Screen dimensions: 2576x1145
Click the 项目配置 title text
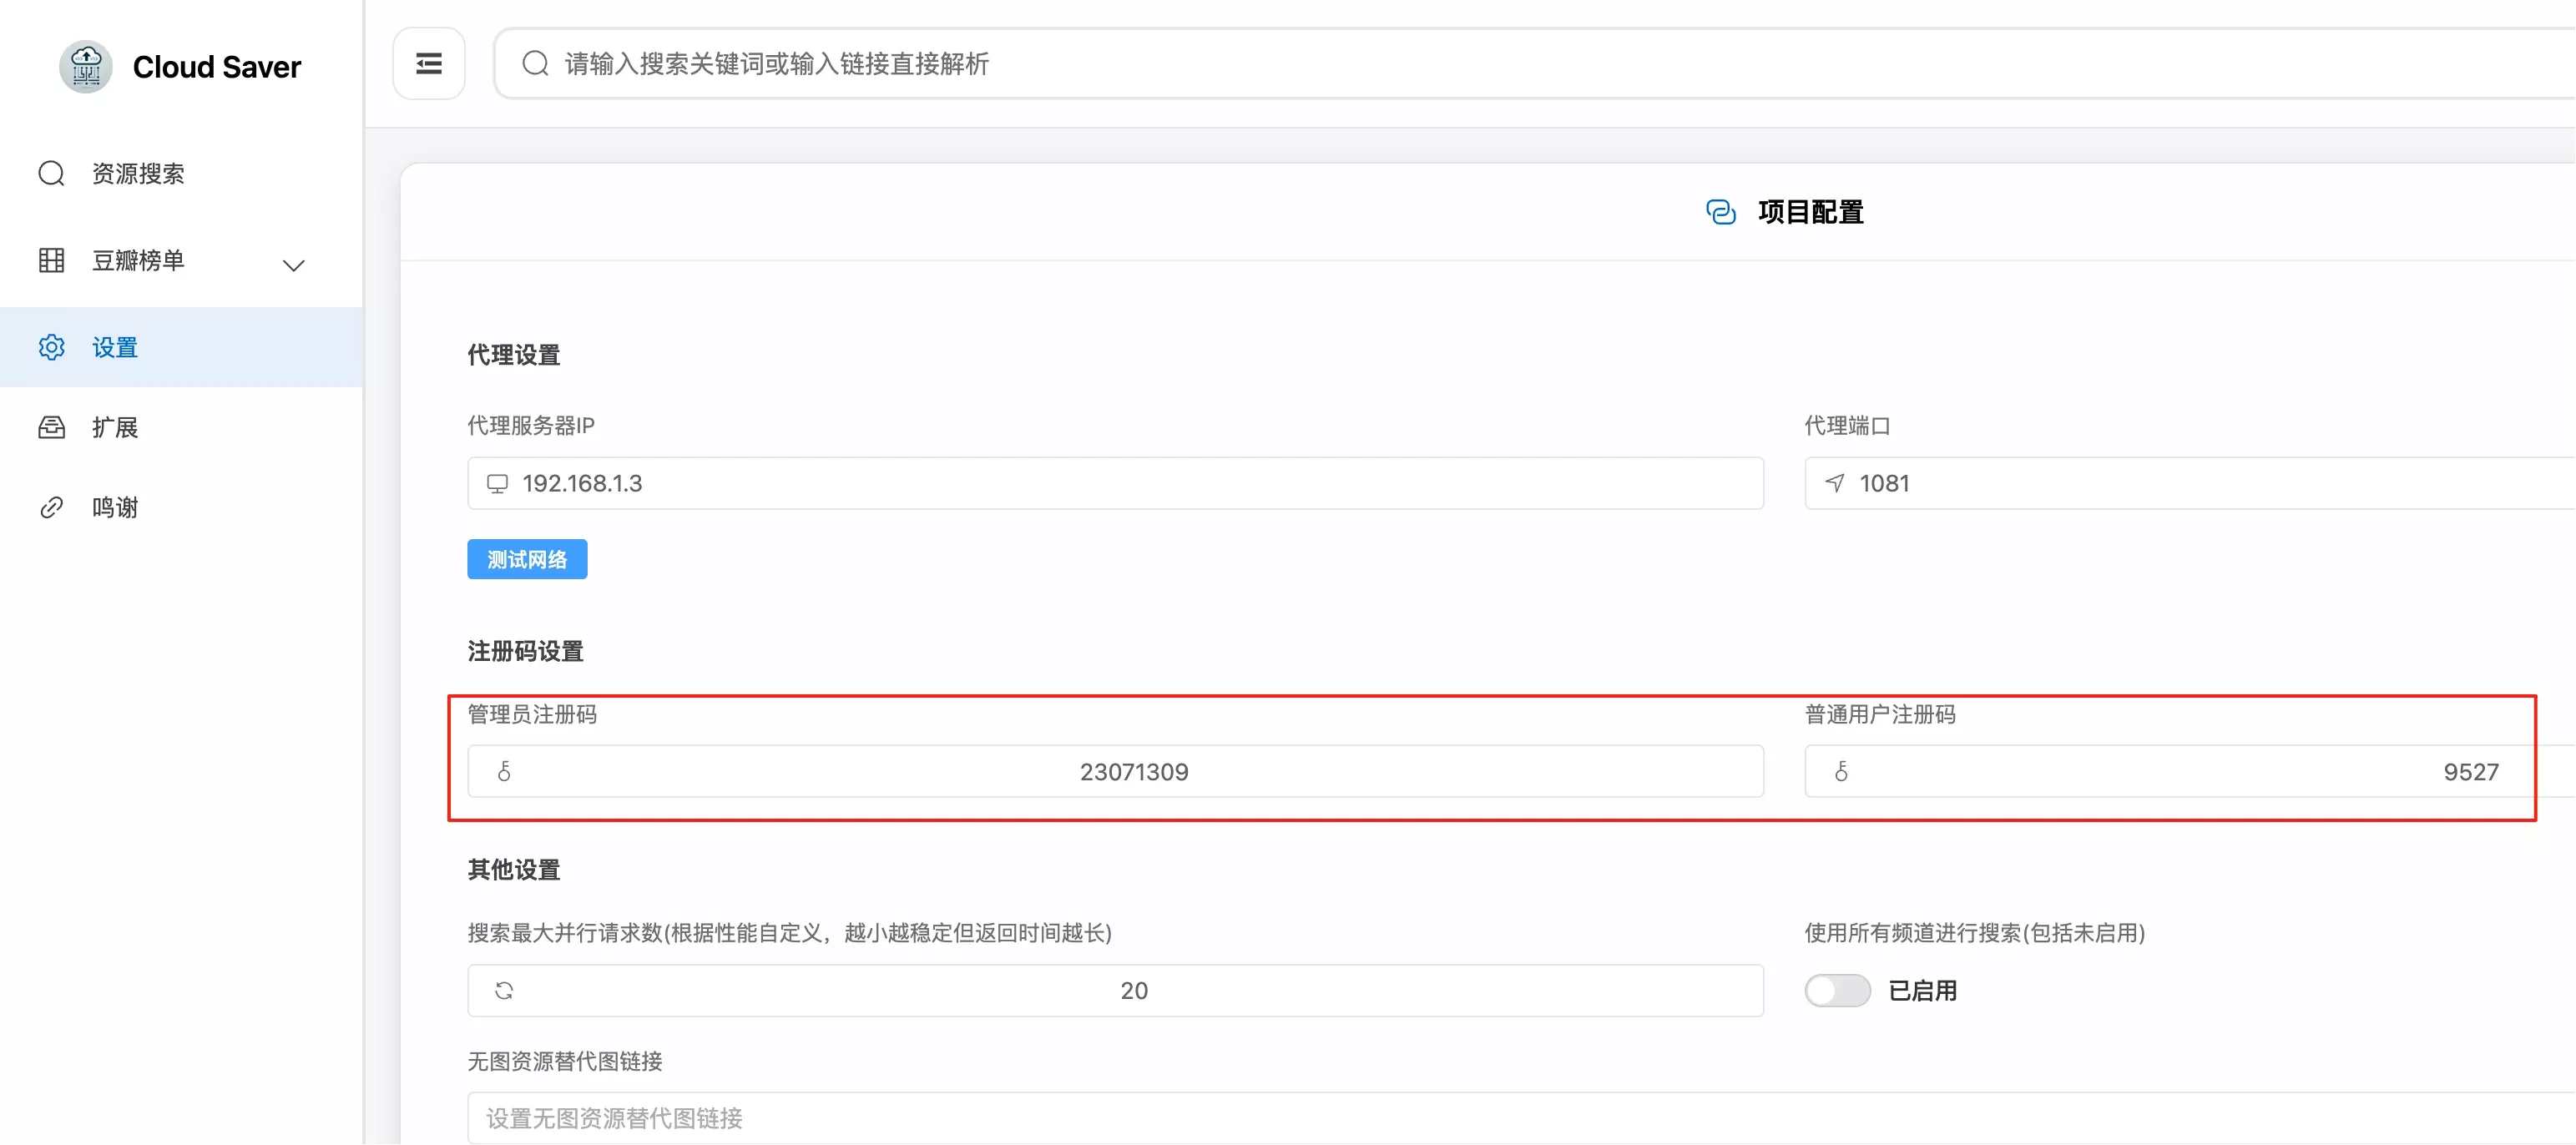tap(1811, 212)
